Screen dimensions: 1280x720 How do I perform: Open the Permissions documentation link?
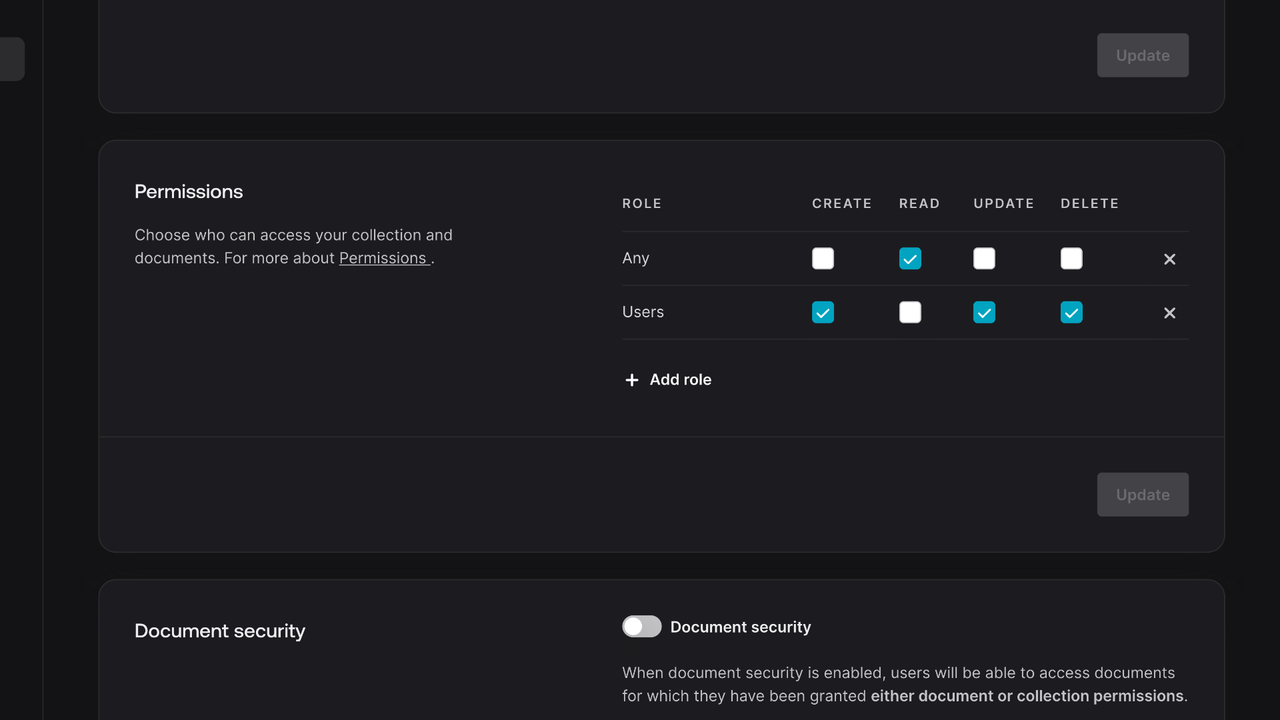tap(384, 258)
